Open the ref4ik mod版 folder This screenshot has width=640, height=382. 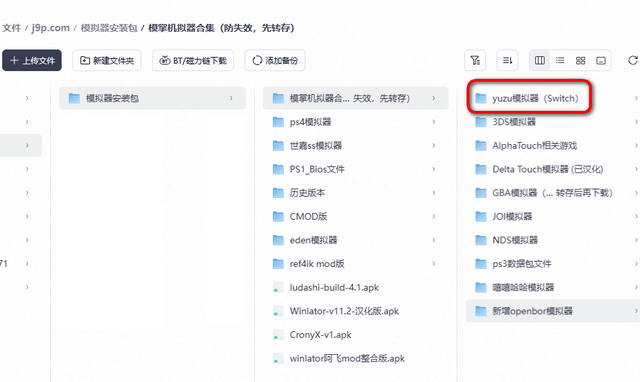(356, 264)
